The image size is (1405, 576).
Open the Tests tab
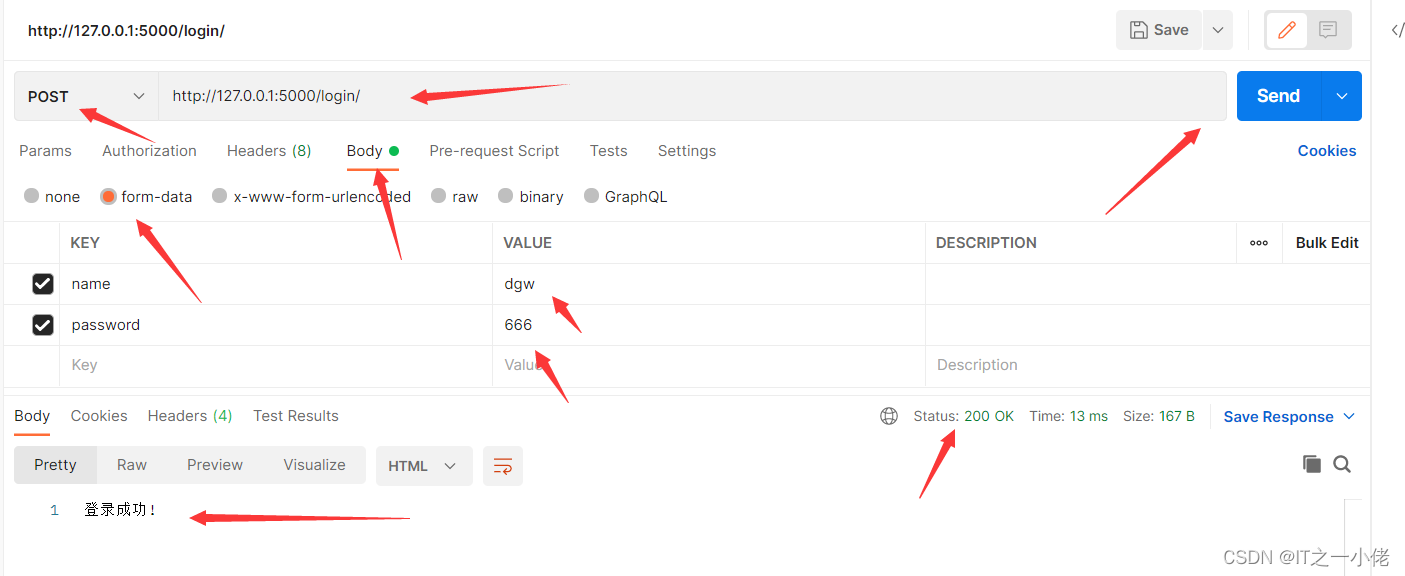[608, 151]
